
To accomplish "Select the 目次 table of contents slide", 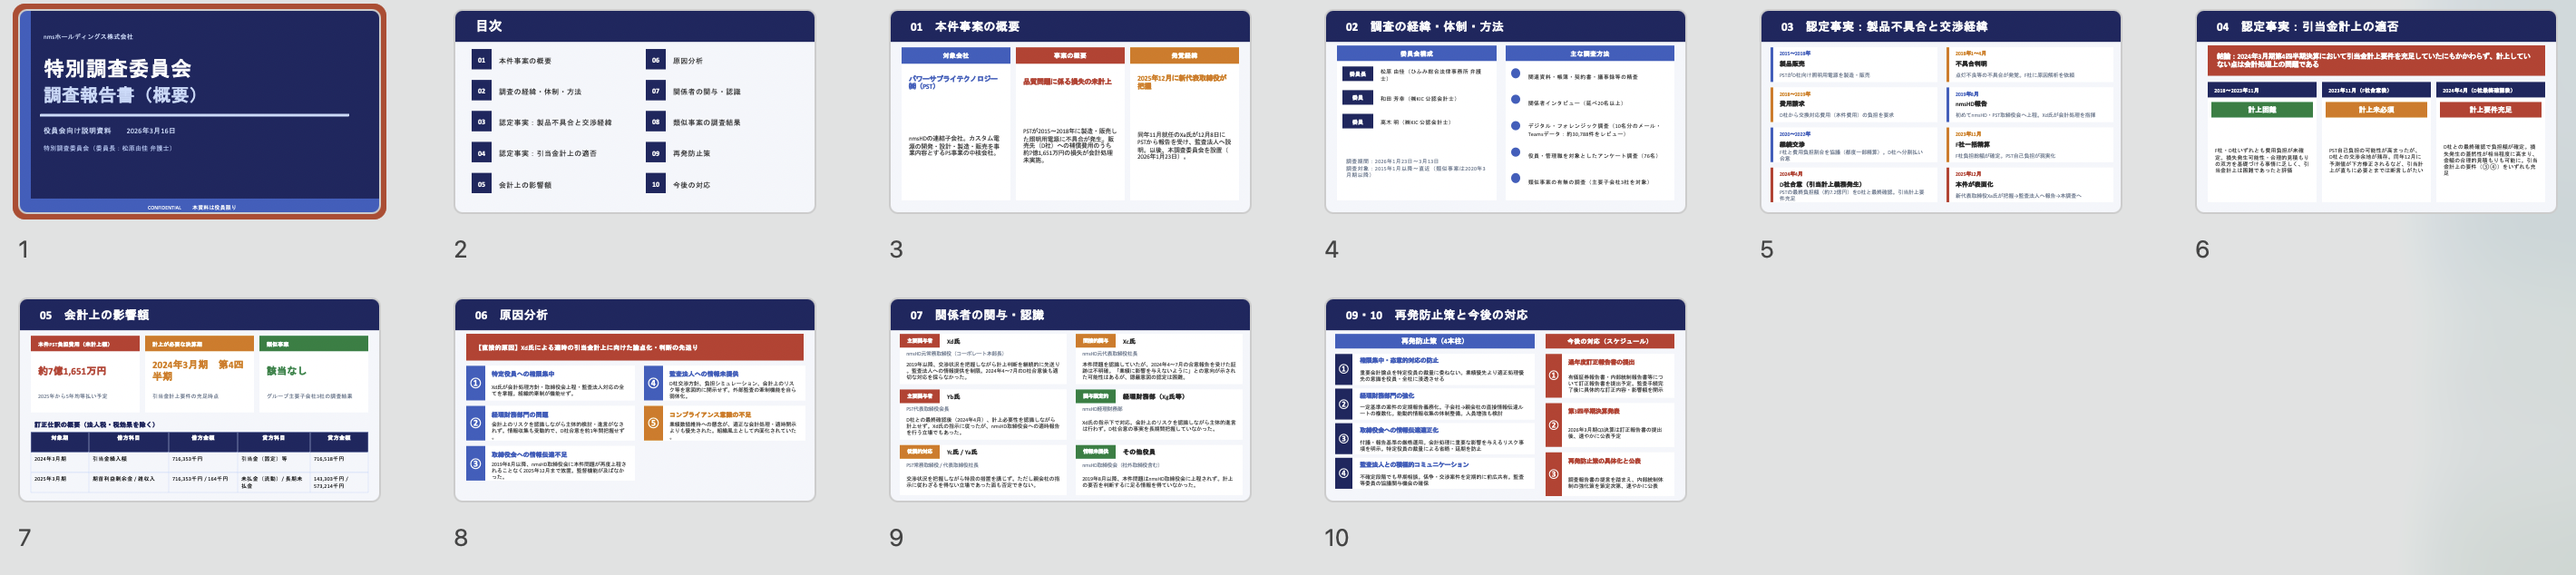I will [x=634, y=111].
